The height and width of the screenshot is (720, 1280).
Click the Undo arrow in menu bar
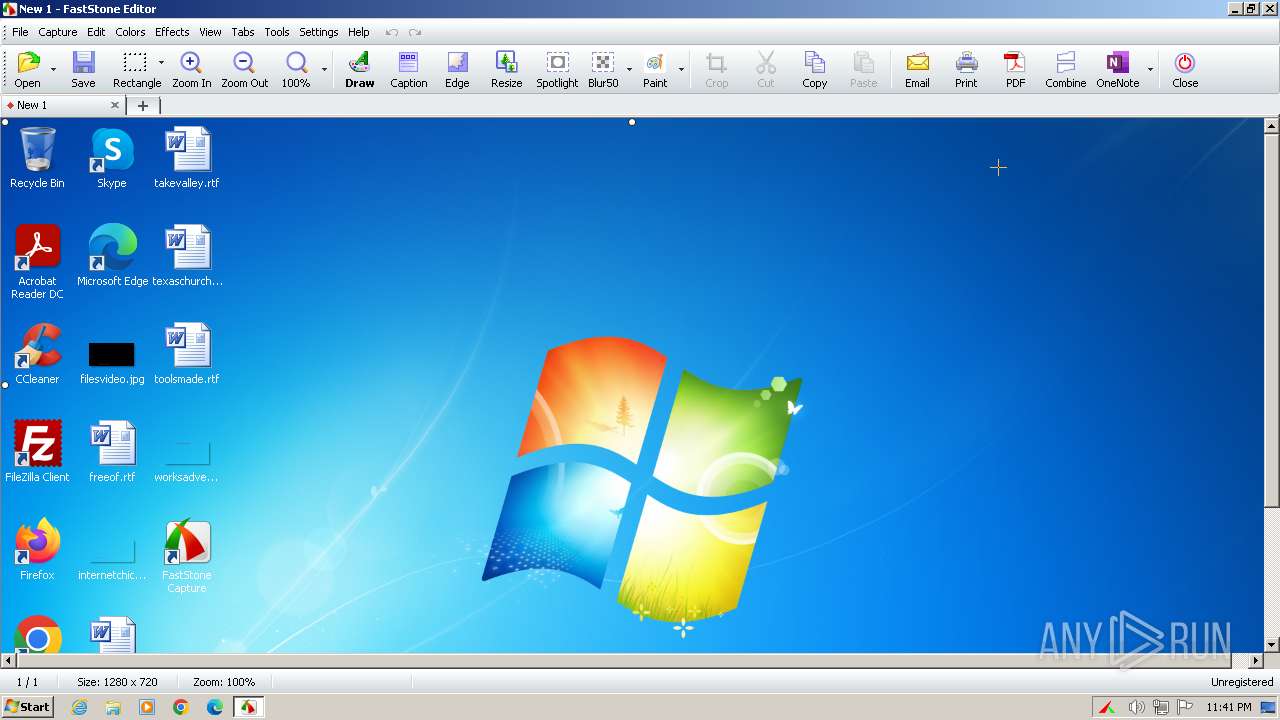point(392,32)
